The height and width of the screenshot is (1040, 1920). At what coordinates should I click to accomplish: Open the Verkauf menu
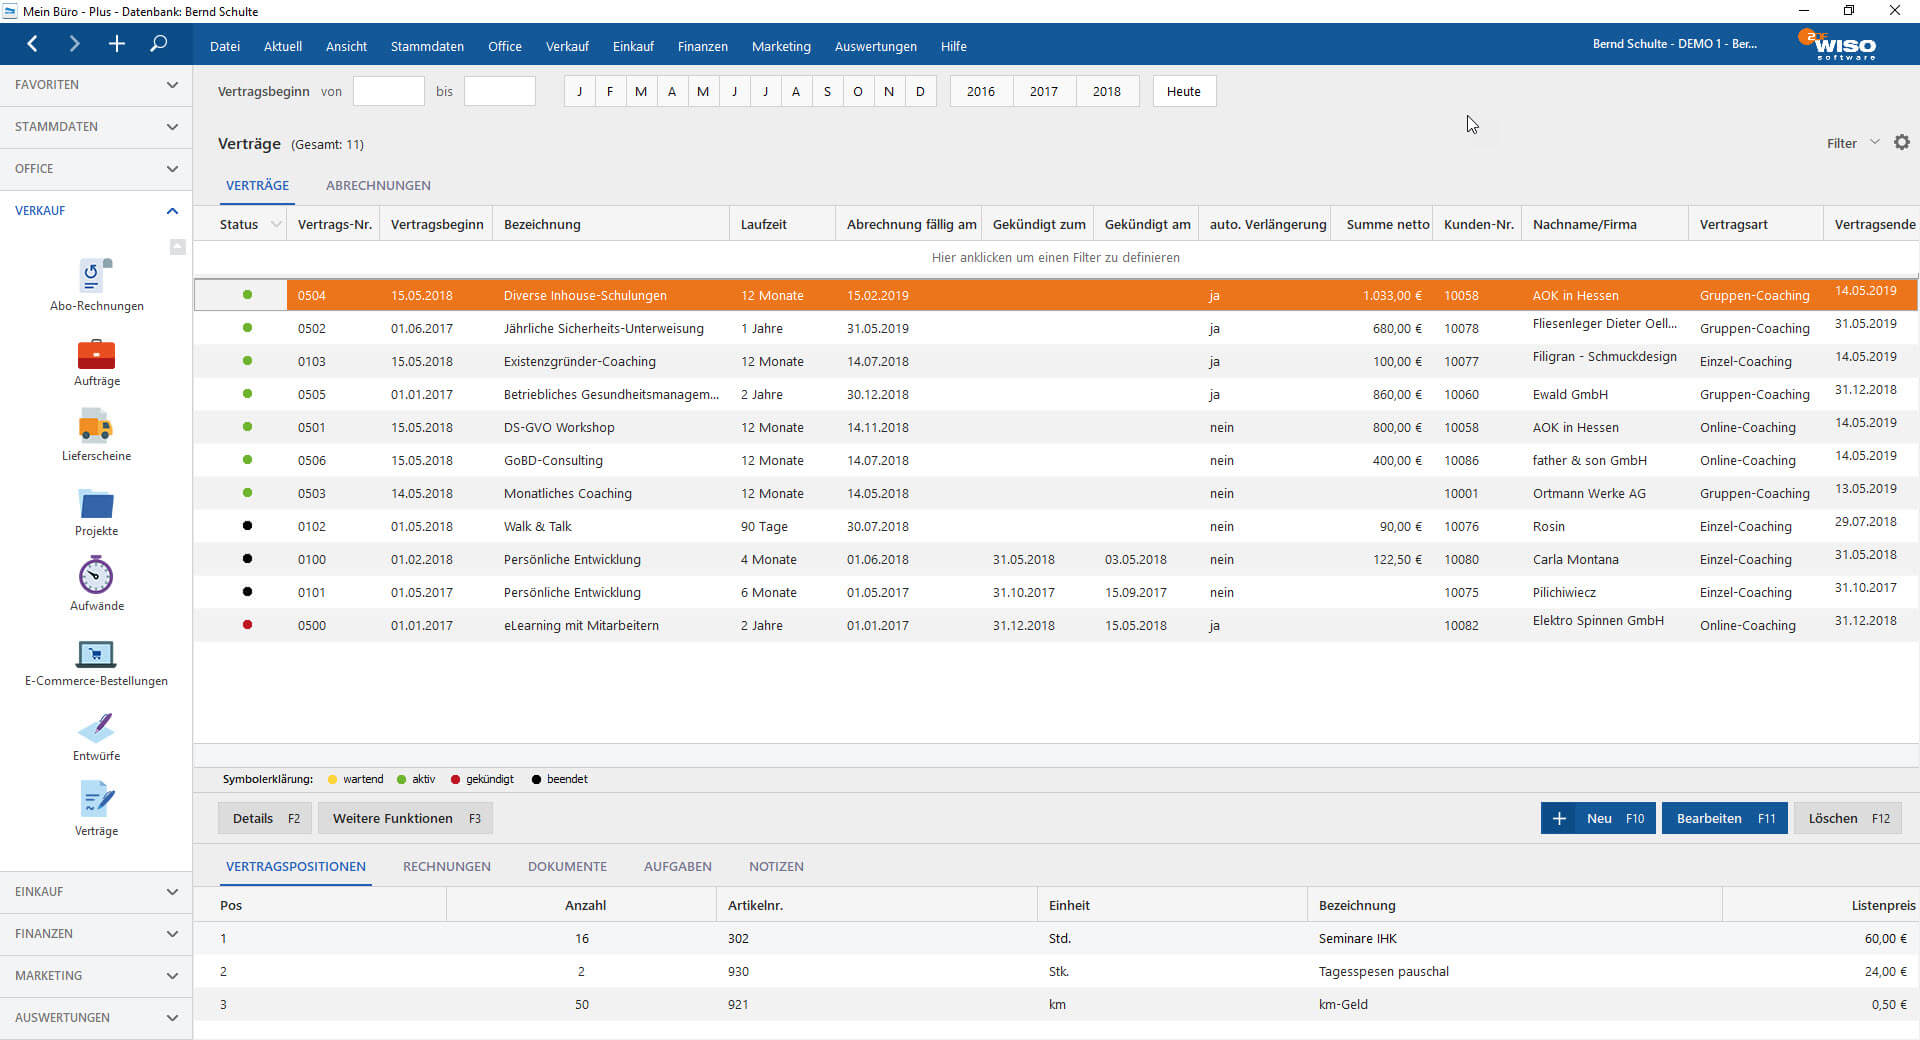(567, 46)
